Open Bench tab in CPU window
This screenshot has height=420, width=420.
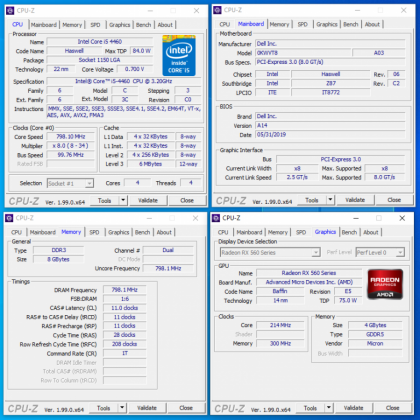coord(144,25)
